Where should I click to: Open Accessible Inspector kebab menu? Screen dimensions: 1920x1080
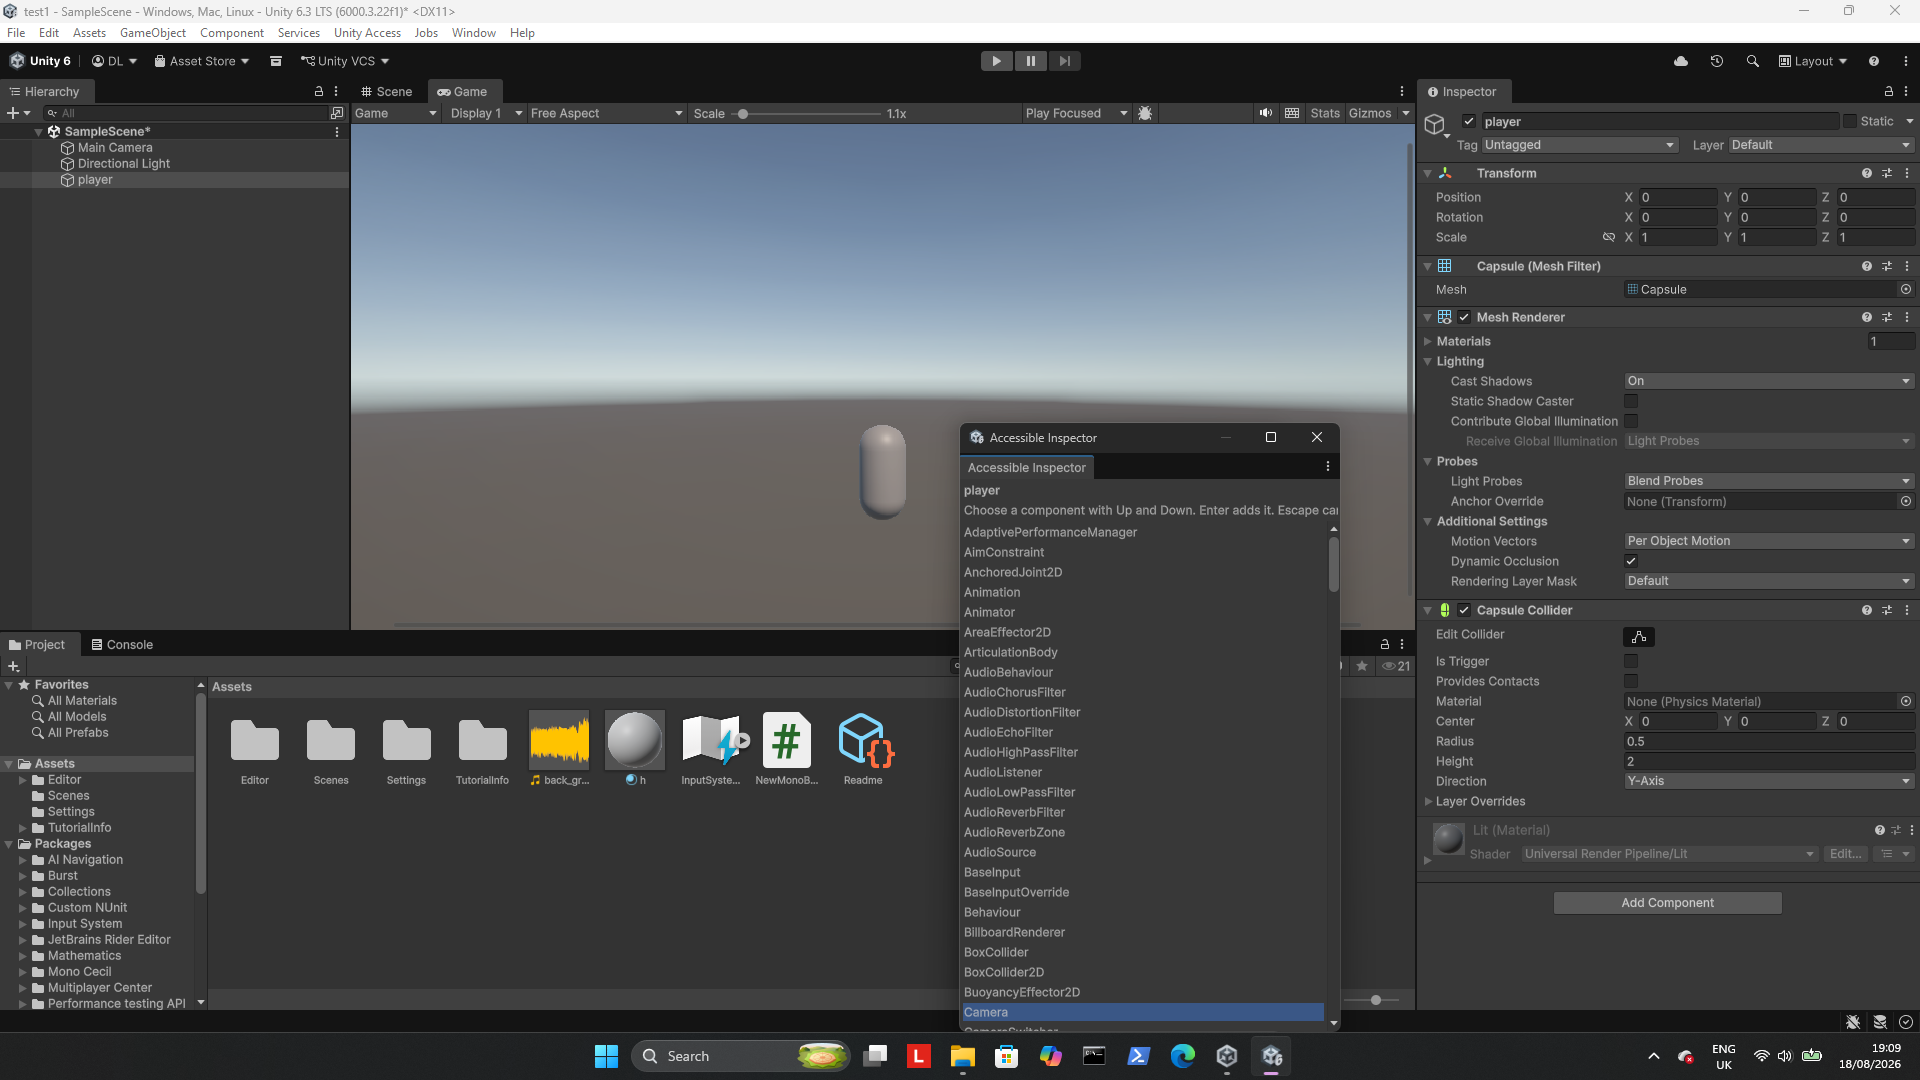(1328, 467)
